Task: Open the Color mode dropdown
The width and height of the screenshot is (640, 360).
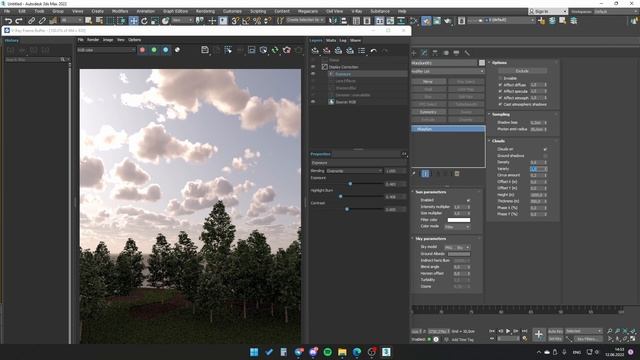Action: 457,227
